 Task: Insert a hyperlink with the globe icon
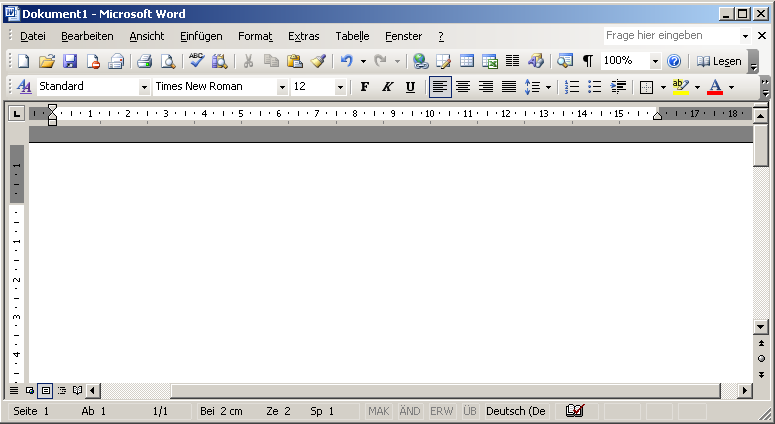point(421,61)
